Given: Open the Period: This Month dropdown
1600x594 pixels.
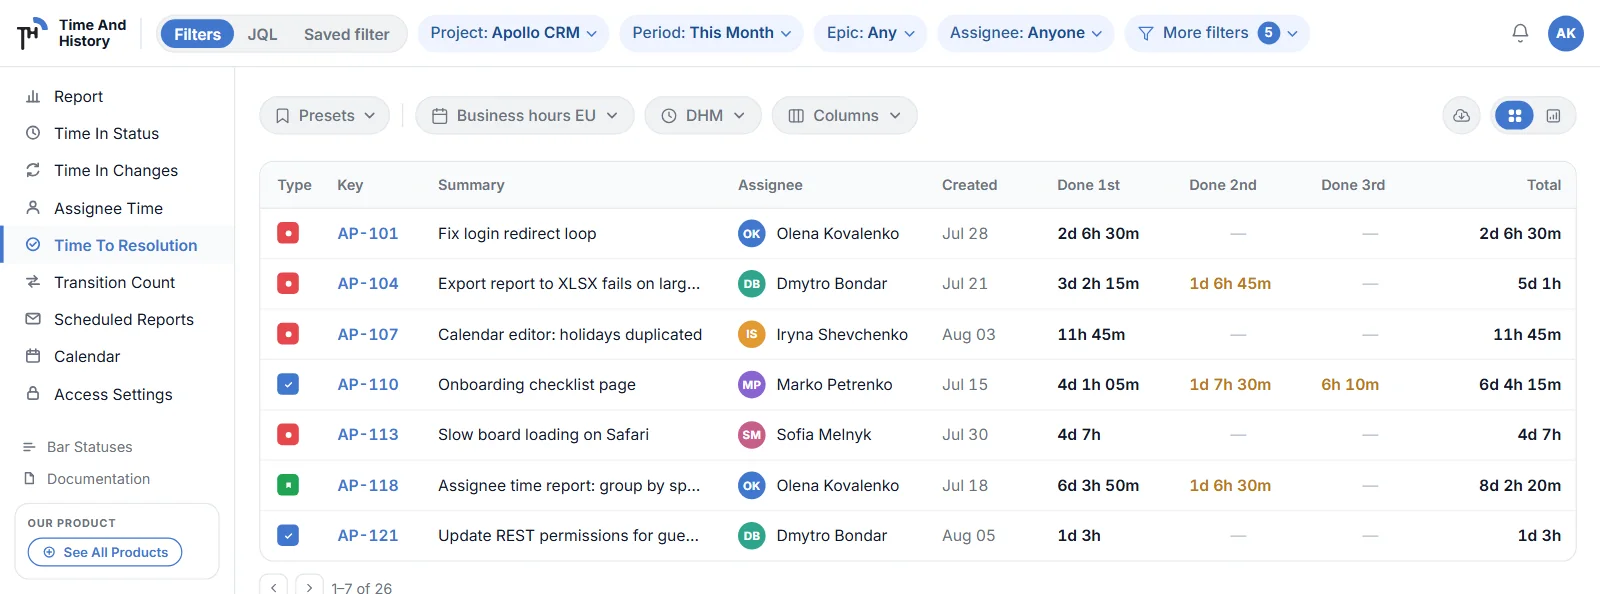Looking at the screenshot, I should pos(711,33).
